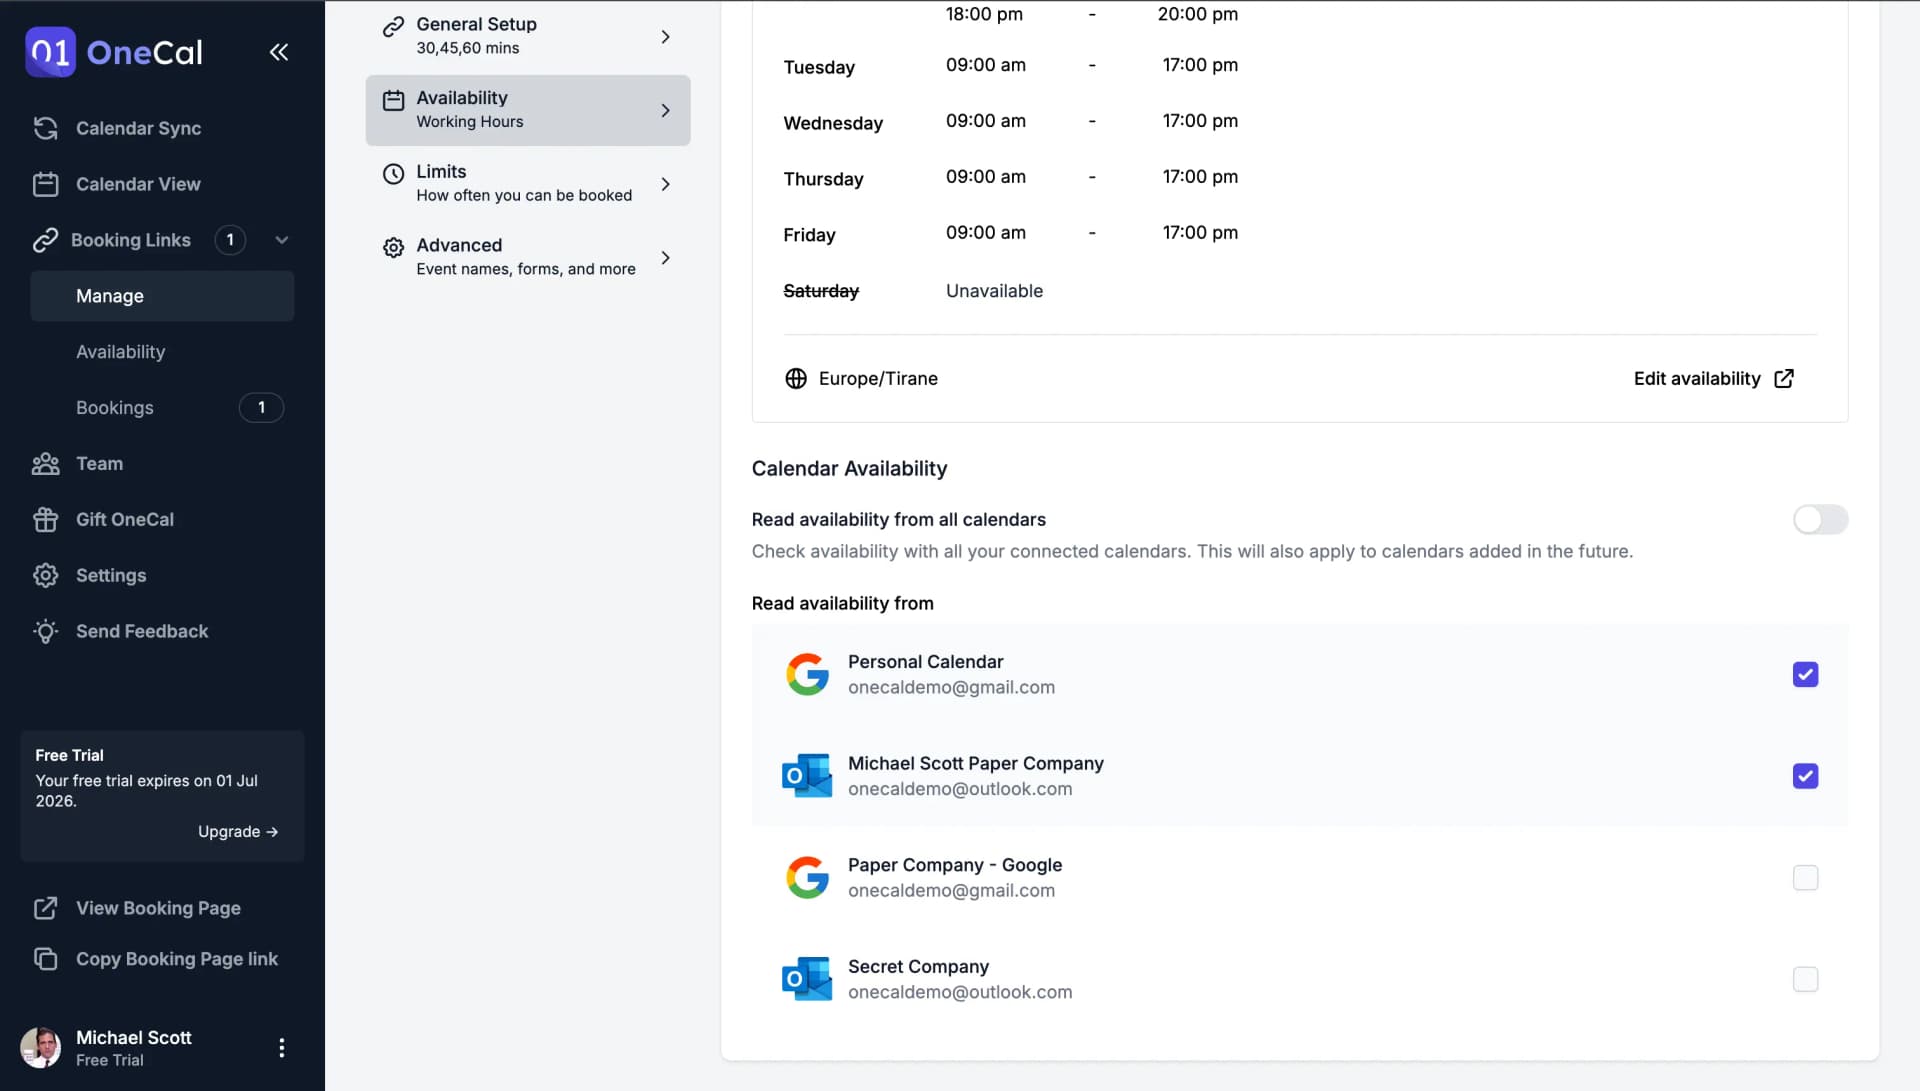Click Friday end time 17:00 pm
This screenshot has height=1091, width=1920.
1200,233
